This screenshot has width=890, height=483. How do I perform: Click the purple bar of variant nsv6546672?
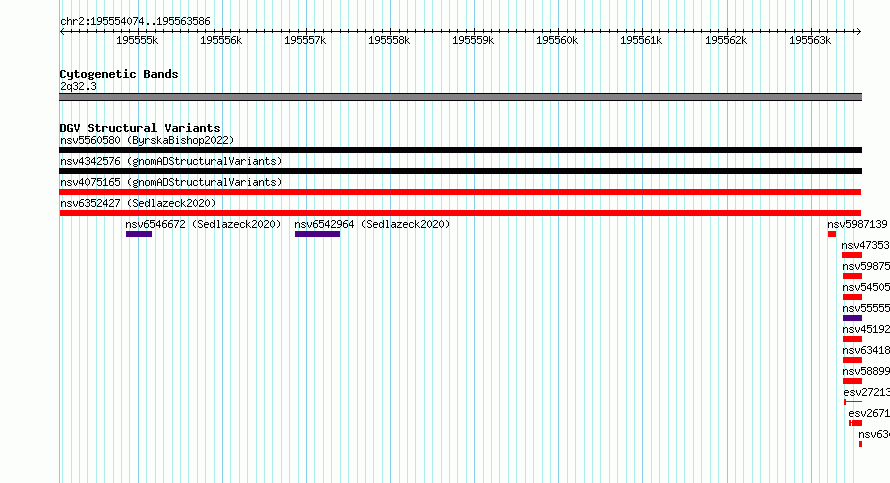(139, 234)
